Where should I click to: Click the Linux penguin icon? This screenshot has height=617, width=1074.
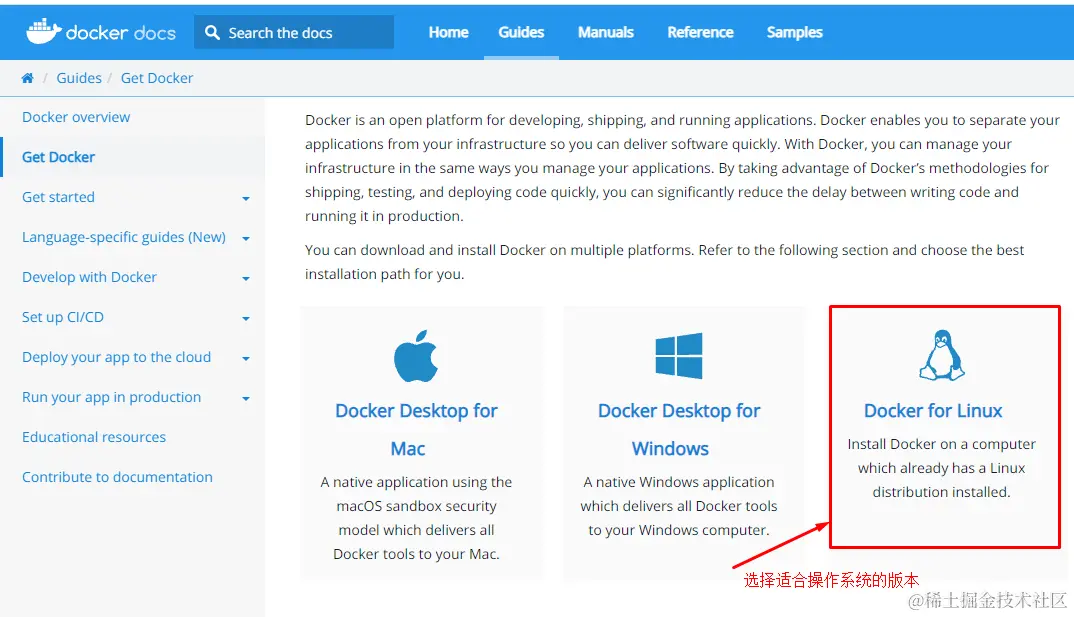tap(942, 355)
